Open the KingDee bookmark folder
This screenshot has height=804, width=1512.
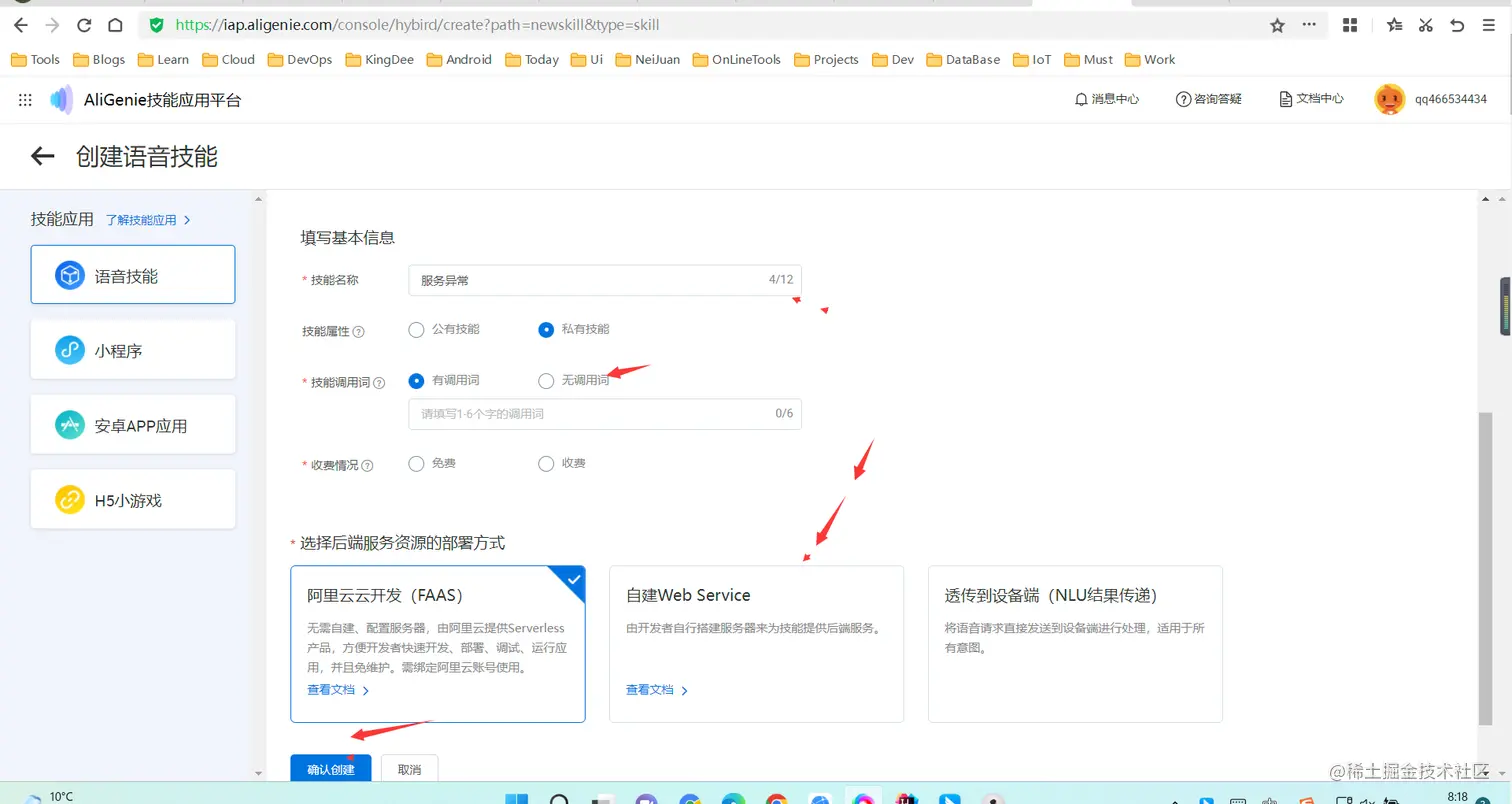click(x=379, y=60)
